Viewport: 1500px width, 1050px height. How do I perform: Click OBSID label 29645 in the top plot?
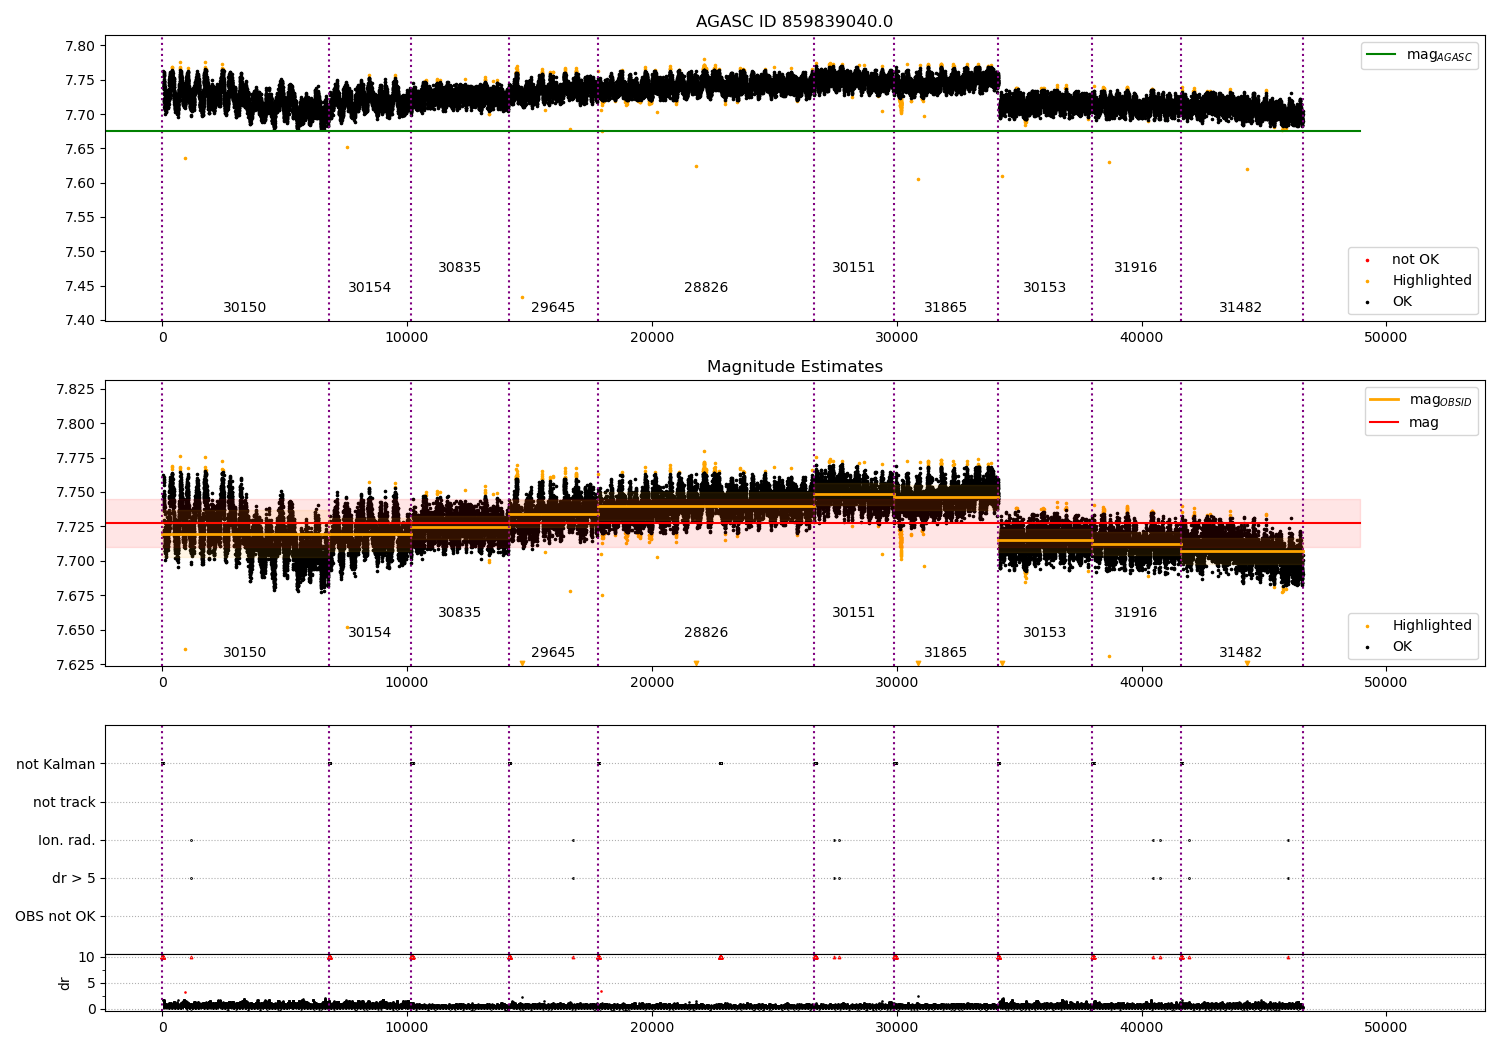click(x=553, y=308)
